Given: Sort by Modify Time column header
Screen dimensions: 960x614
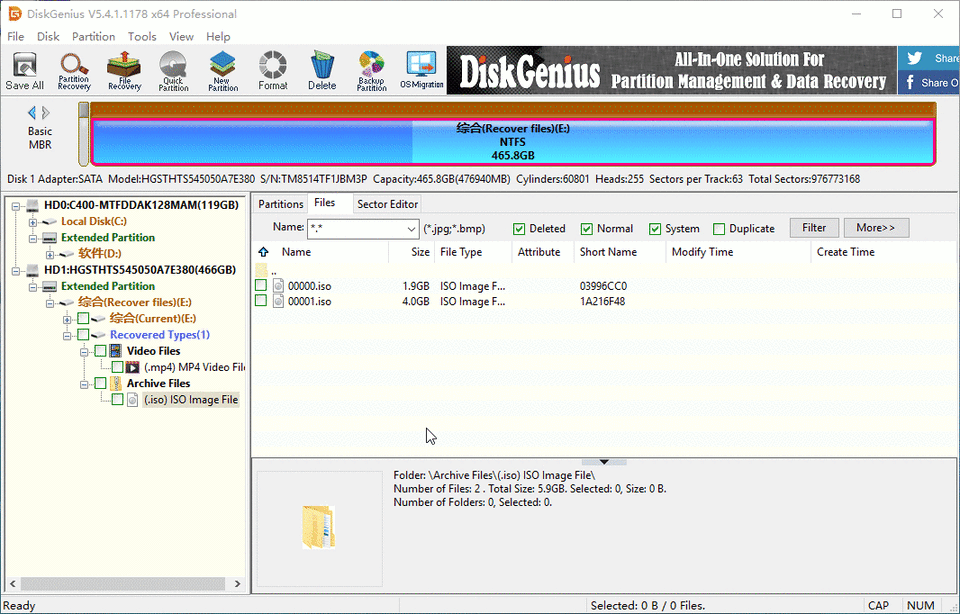Looking at the screenshot, I should 738,252.
